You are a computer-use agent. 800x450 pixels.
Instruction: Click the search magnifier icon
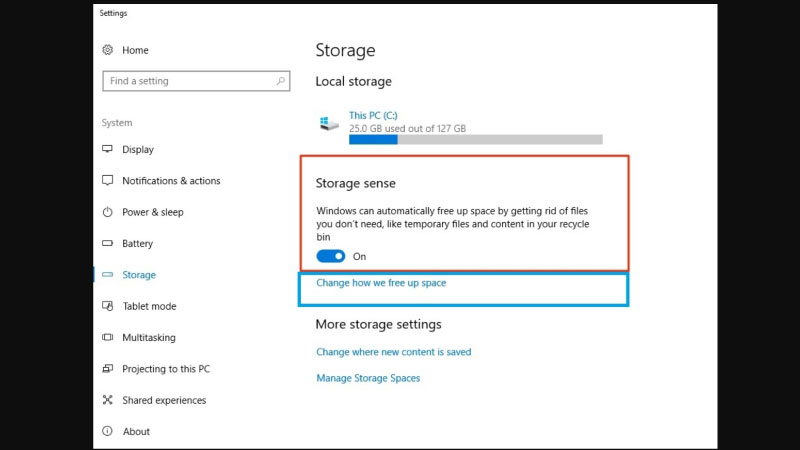280,81
